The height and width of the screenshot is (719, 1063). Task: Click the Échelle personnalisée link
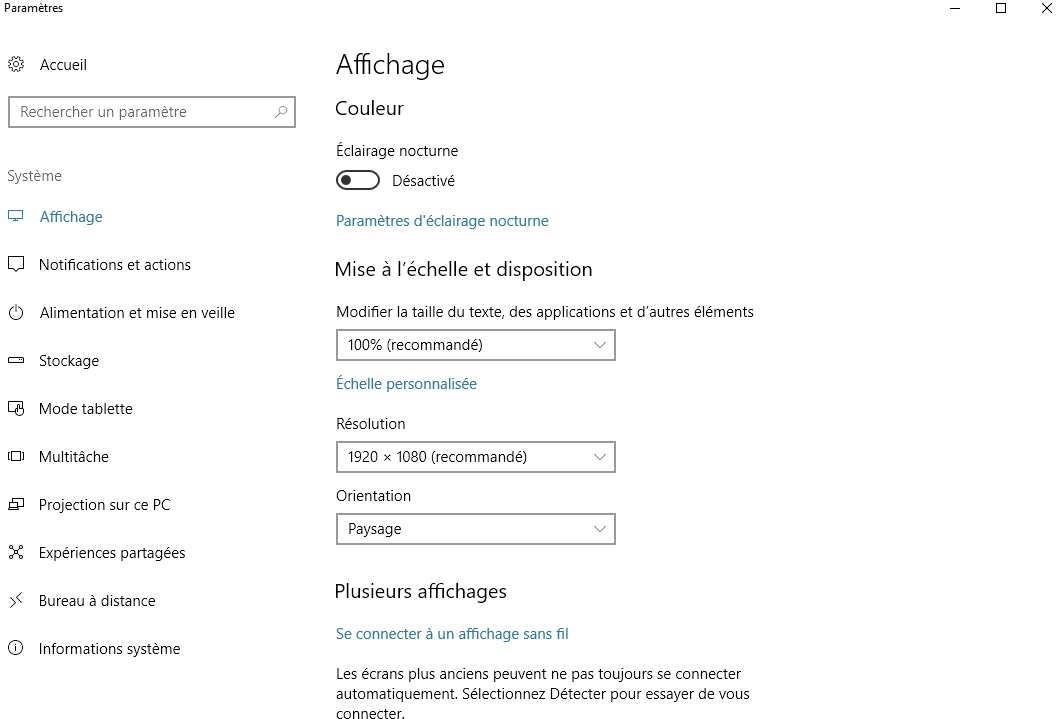point(406,384)
